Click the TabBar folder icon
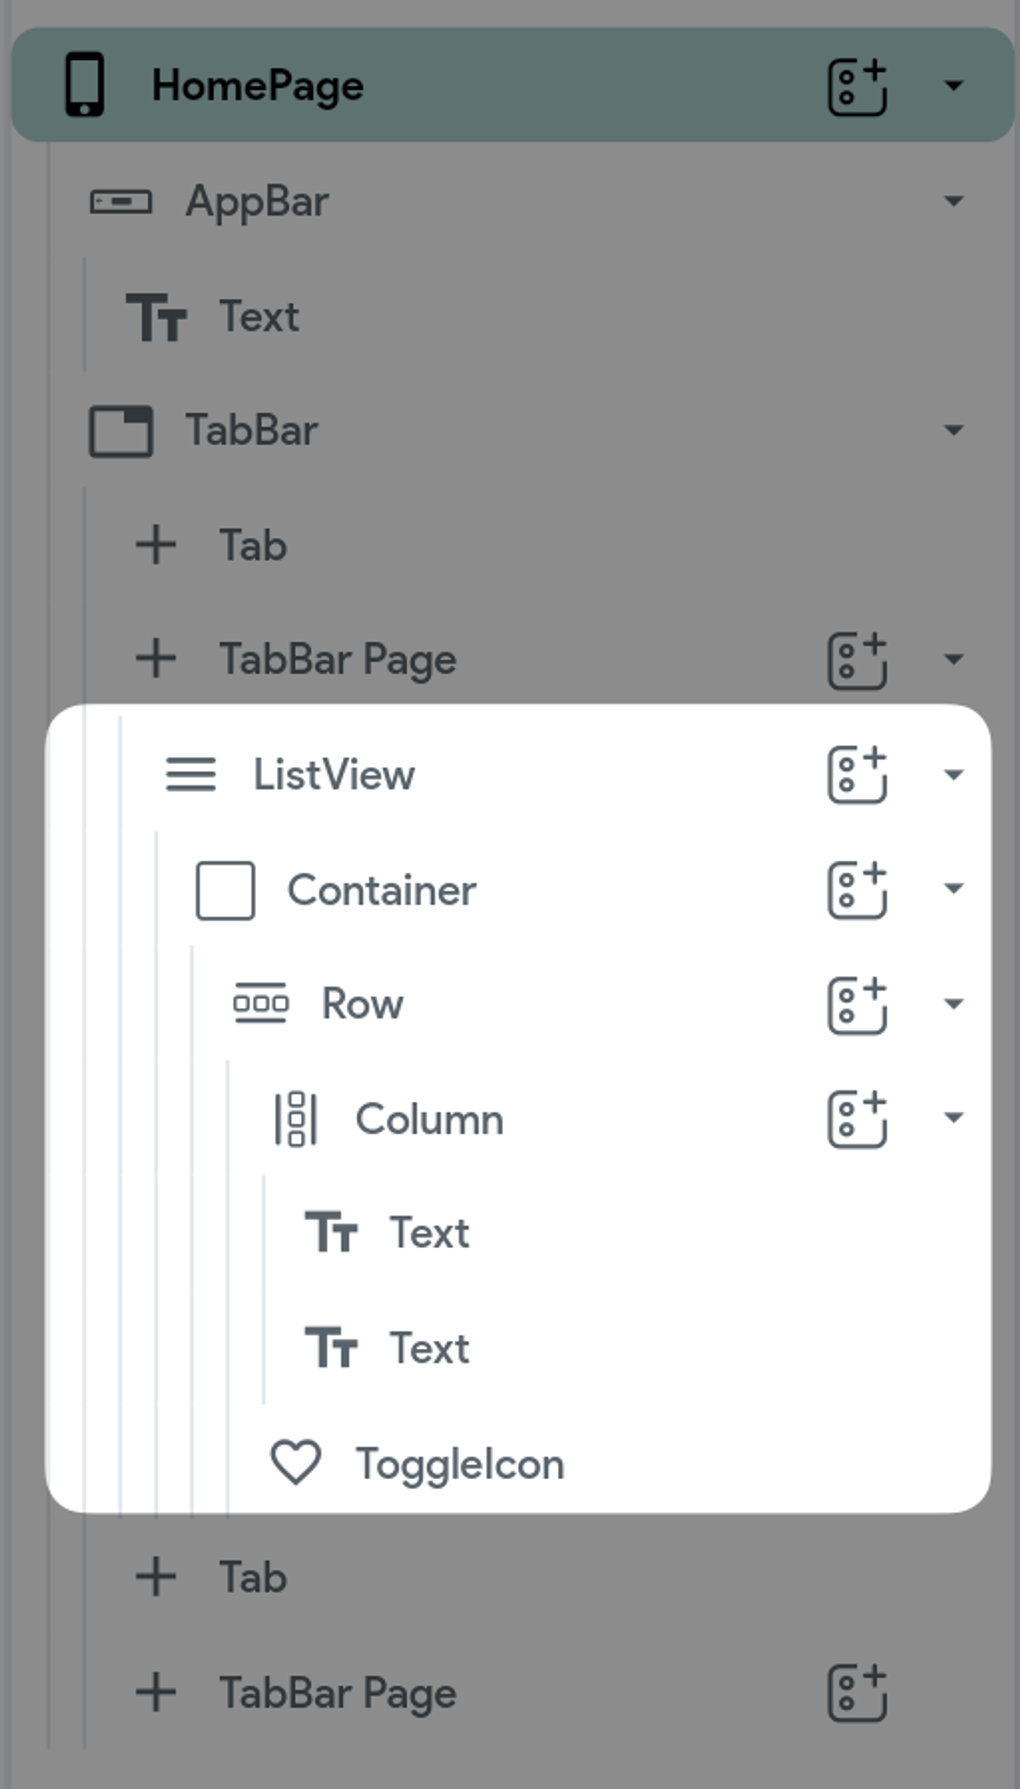 pos(122,430)
